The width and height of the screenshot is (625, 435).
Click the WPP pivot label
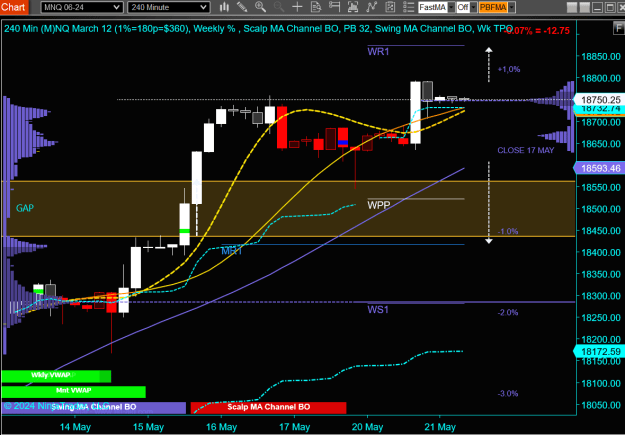pos(378,205)
